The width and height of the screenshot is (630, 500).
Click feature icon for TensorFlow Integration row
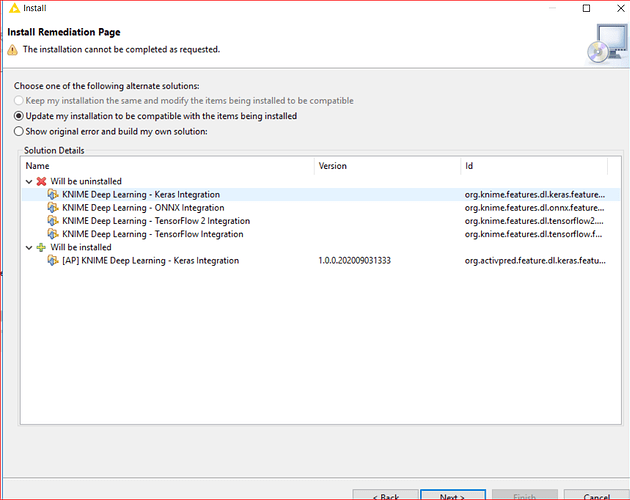click(x=53, y=234)
